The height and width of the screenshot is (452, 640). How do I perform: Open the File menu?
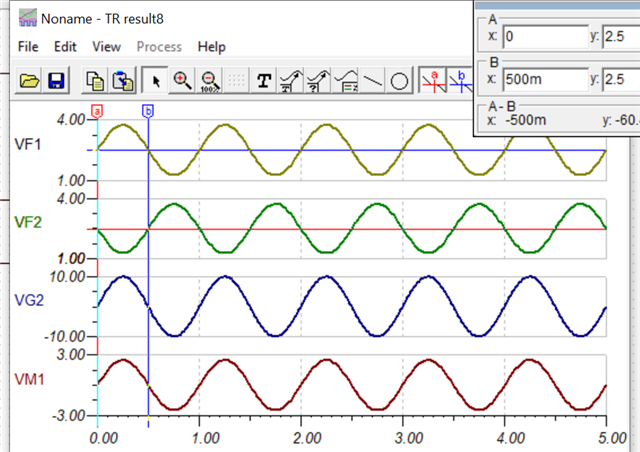pyautogui.click(x=28, y=47)
